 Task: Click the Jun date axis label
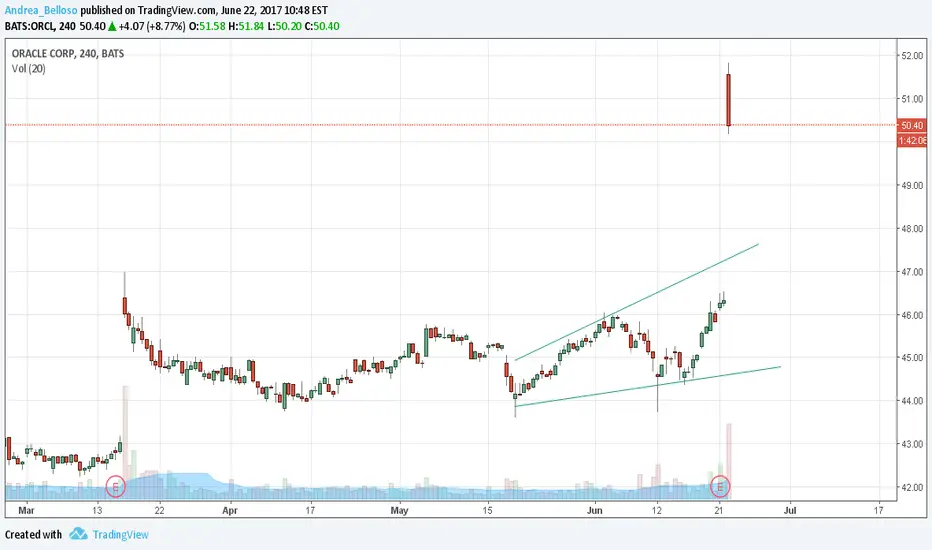[594, 510]
